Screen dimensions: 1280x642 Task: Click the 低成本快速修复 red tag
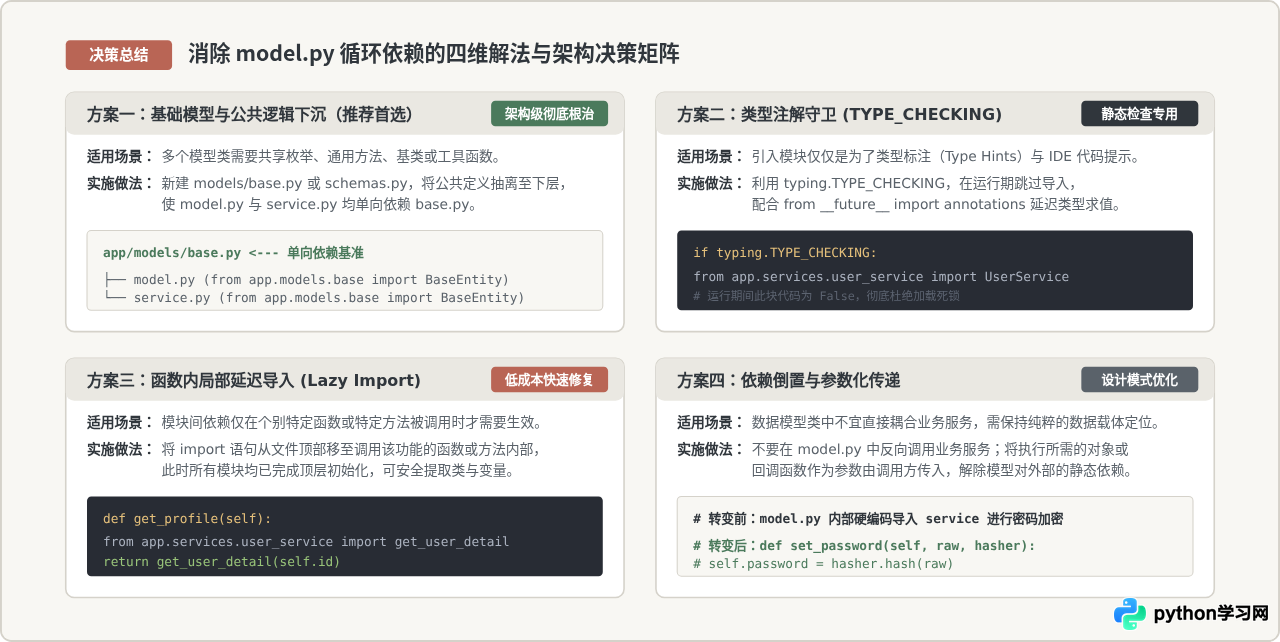[x=549, y=380]
